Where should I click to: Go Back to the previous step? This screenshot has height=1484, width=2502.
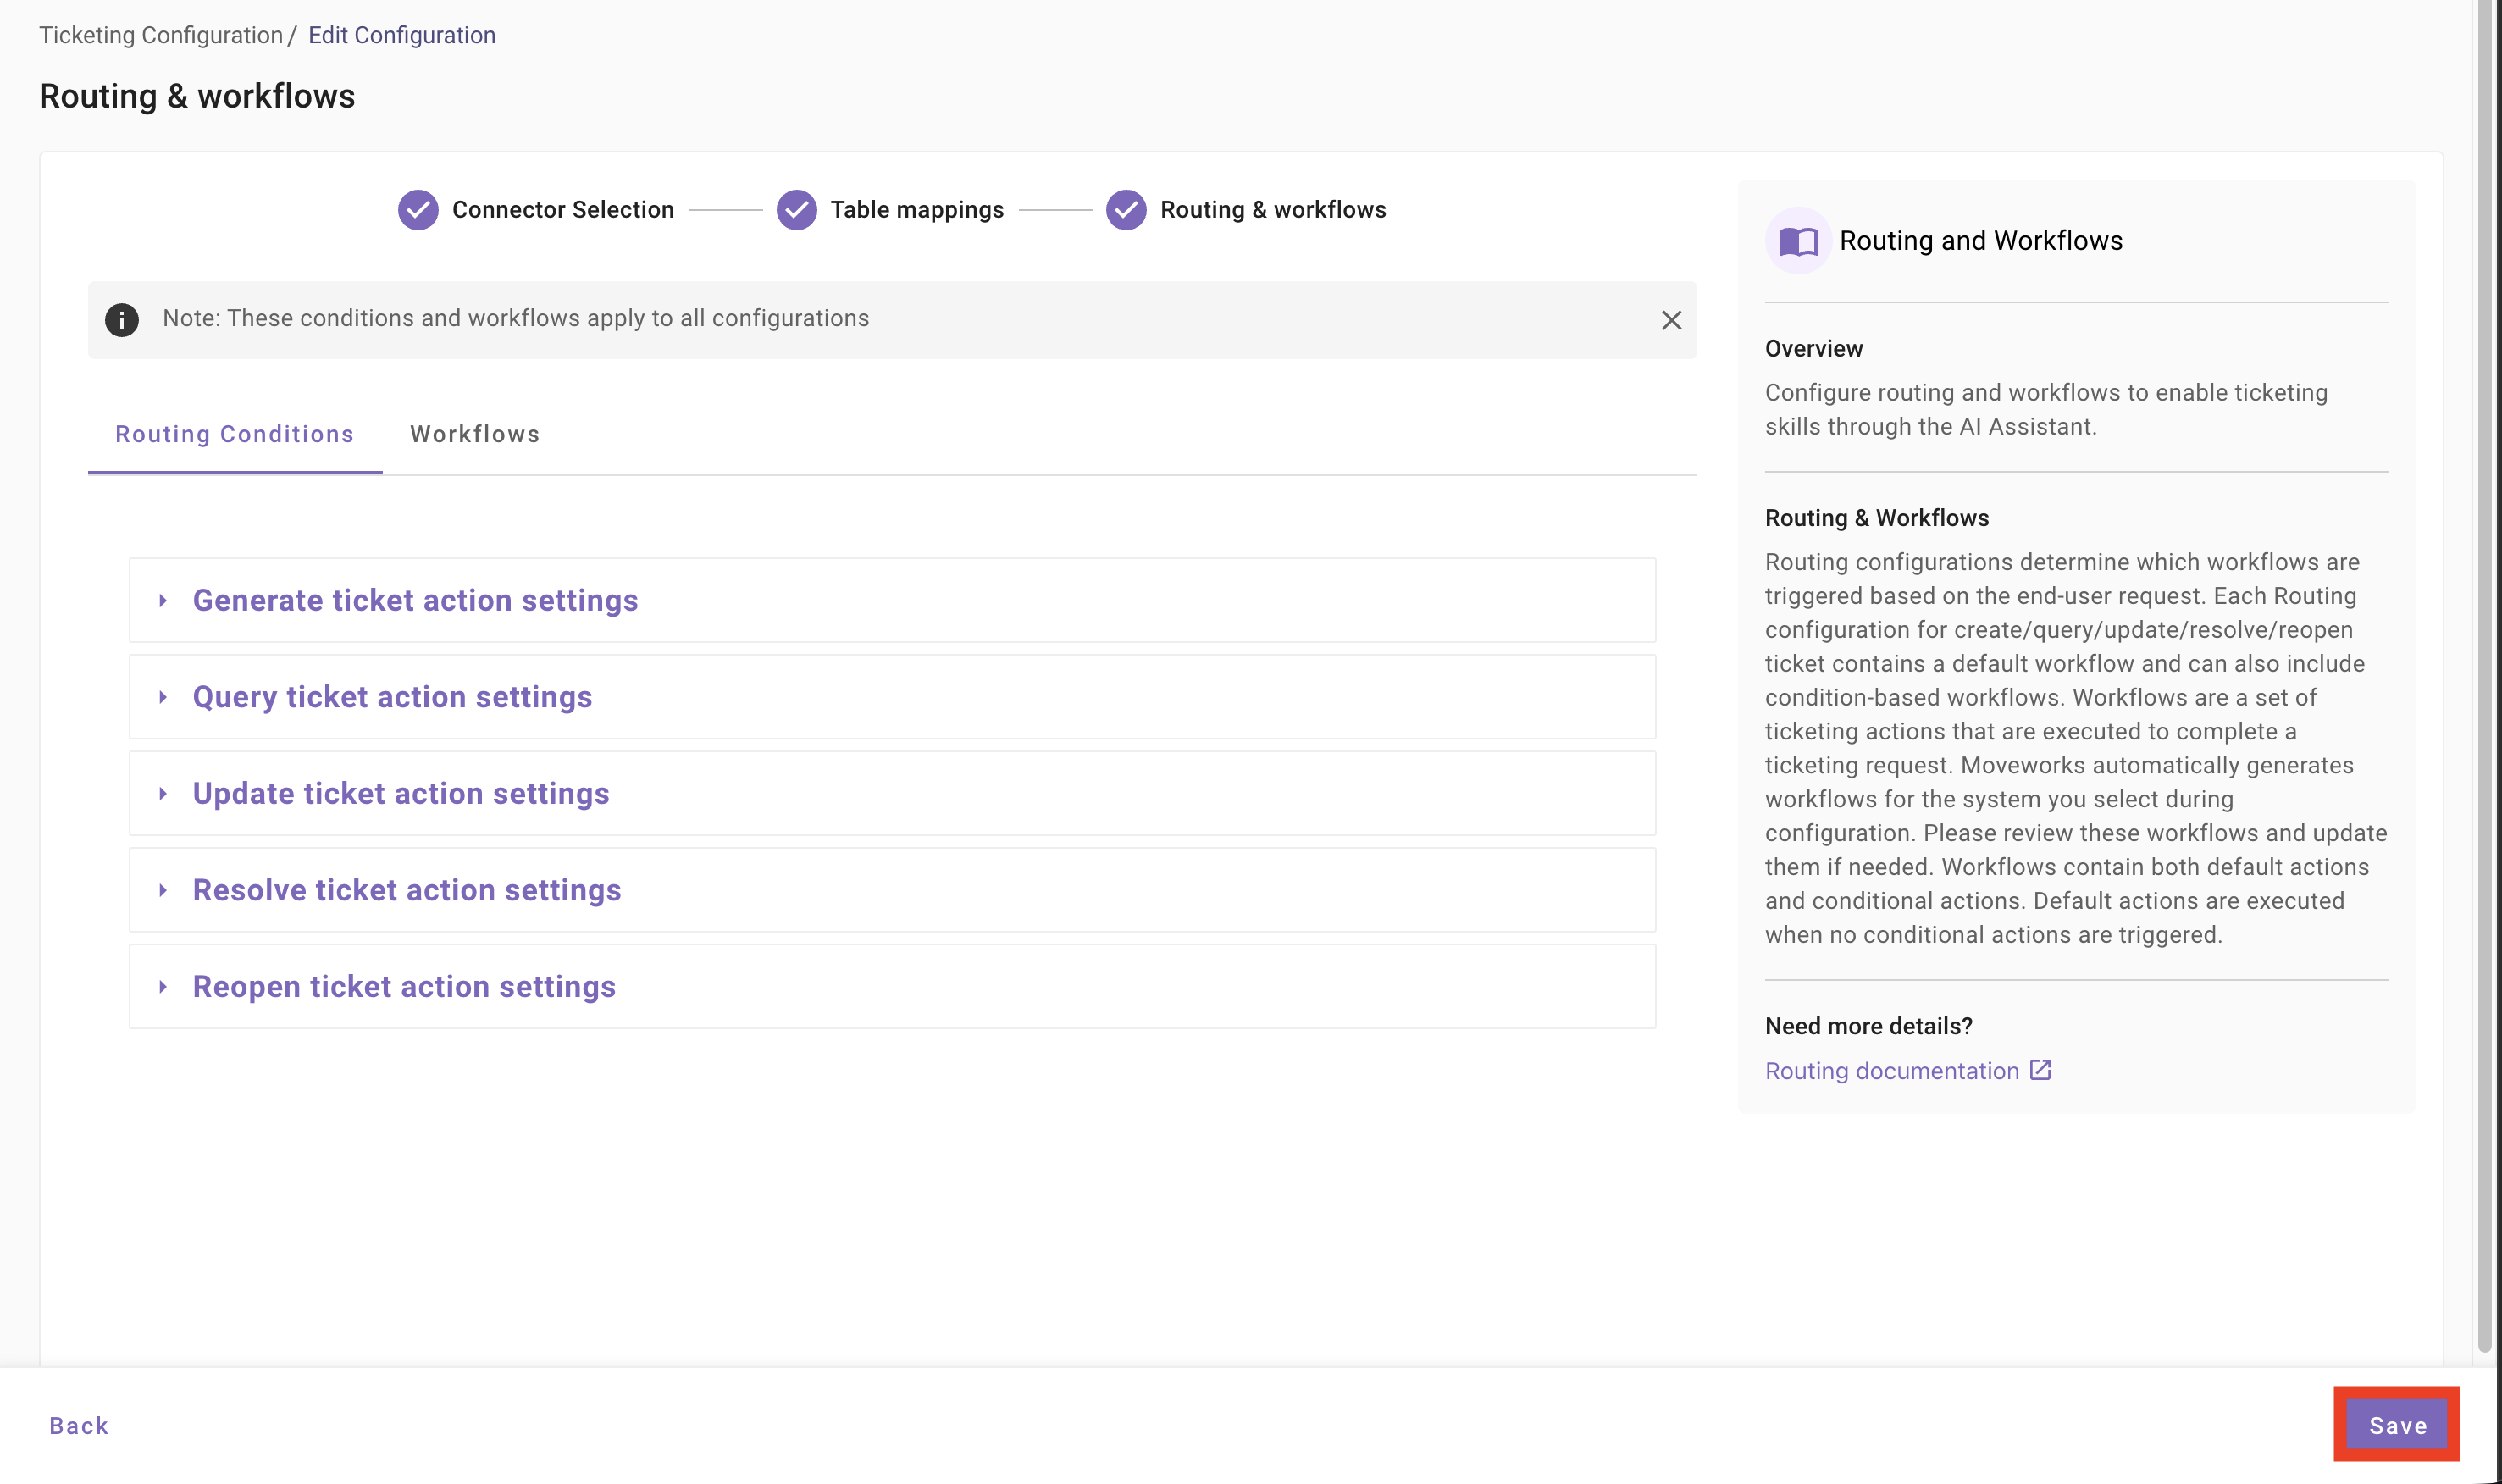(79, 1425)
